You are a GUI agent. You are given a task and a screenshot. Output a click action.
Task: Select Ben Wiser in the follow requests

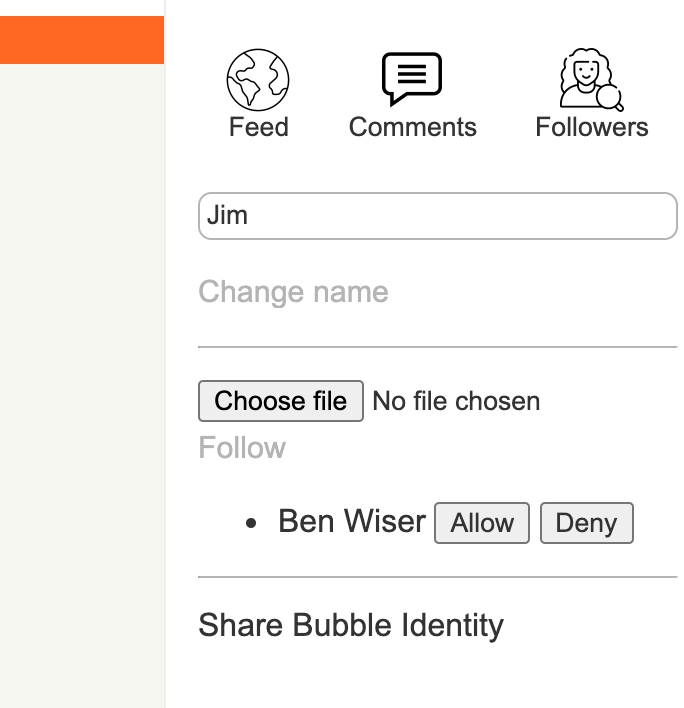coord(352,521)
